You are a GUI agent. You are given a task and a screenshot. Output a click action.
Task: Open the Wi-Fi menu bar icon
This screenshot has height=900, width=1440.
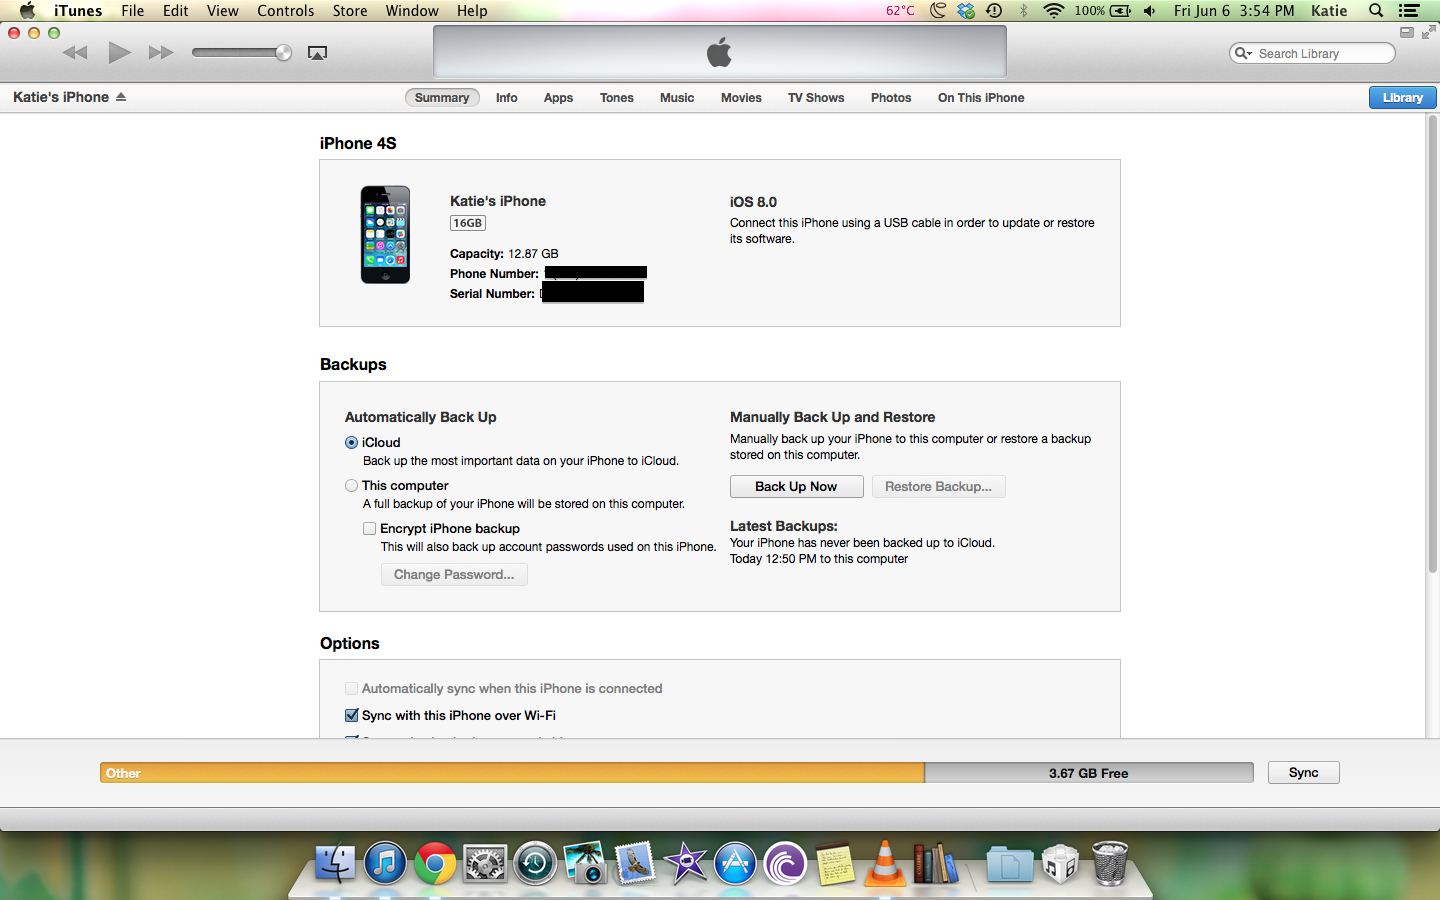point(1053,11)
